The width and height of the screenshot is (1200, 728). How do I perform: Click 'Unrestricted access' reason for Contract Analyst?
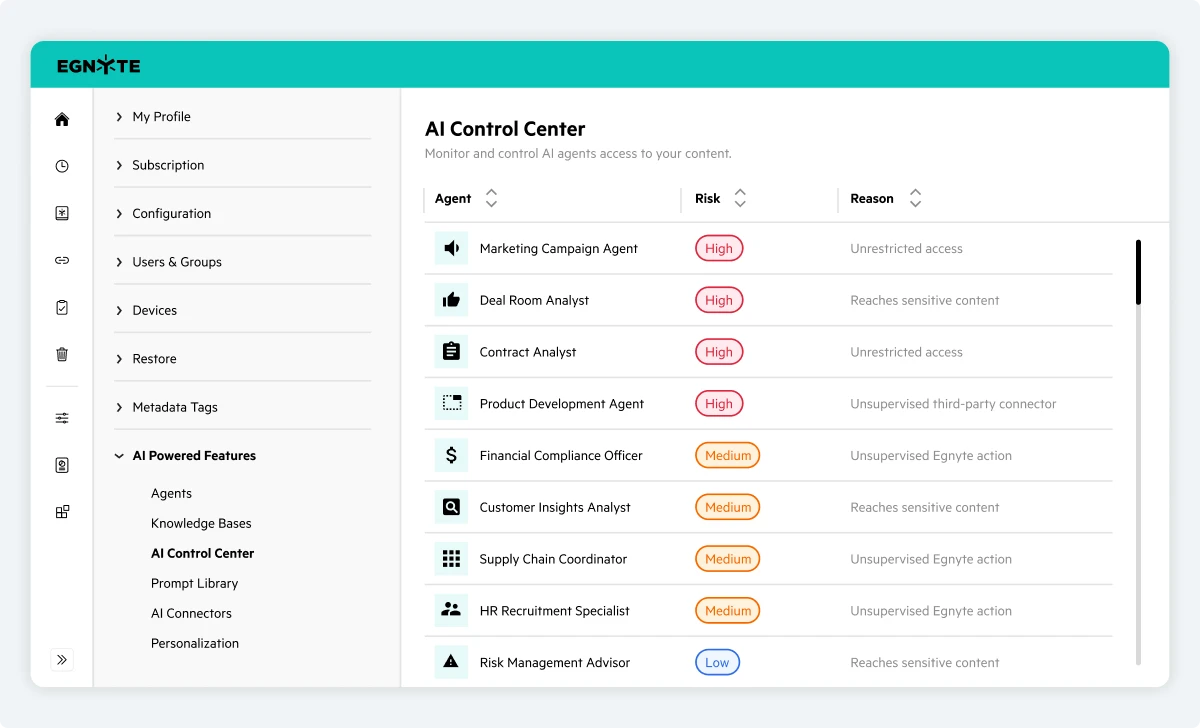click(906, 352)
